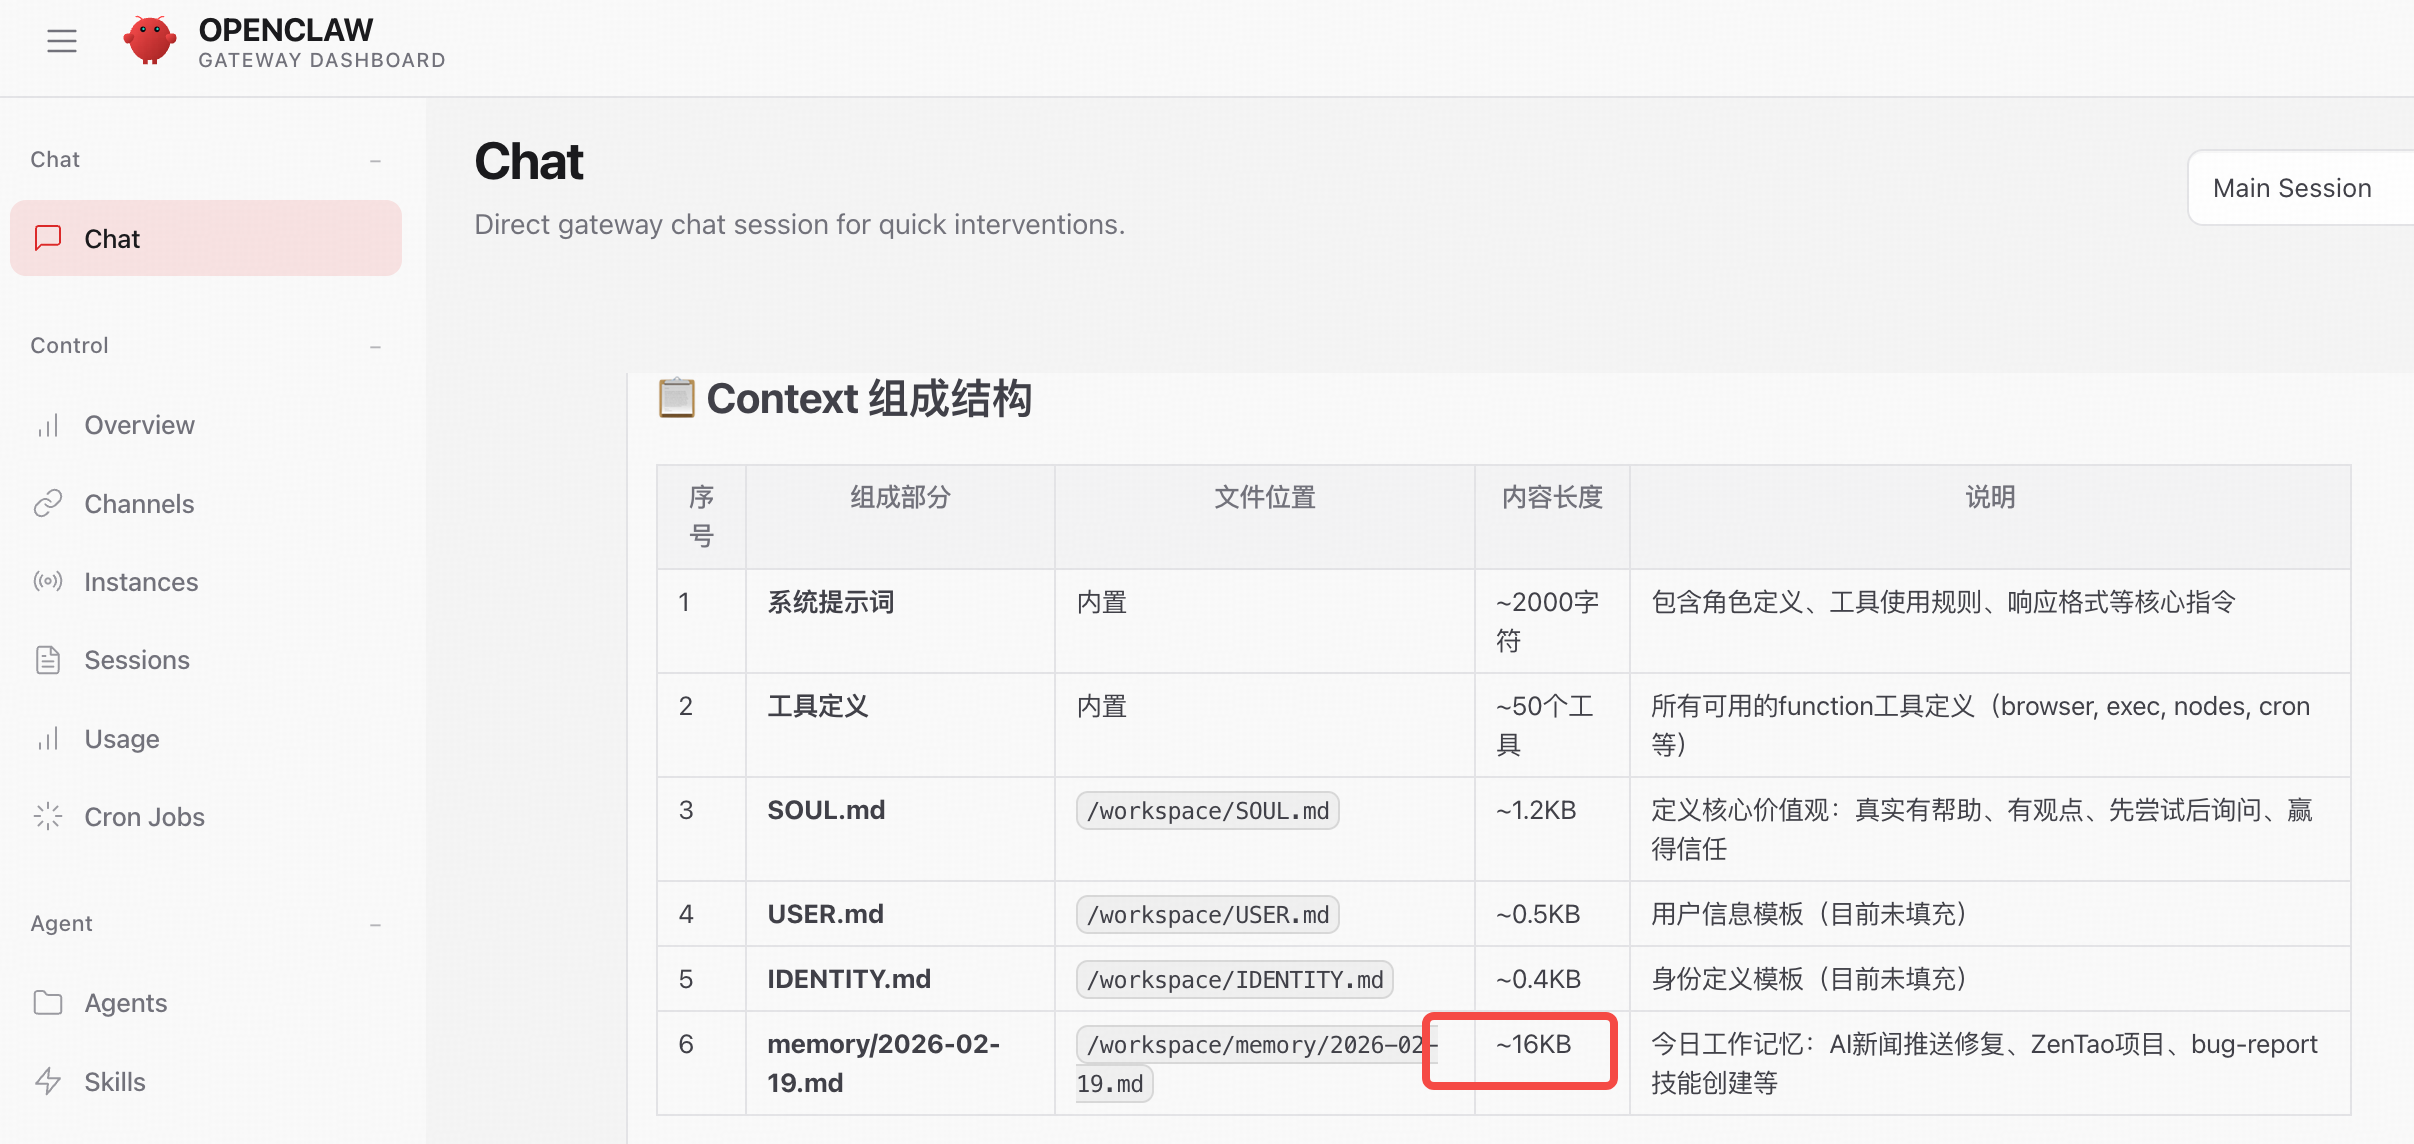Click the Usage chart icon

point(48,739)
